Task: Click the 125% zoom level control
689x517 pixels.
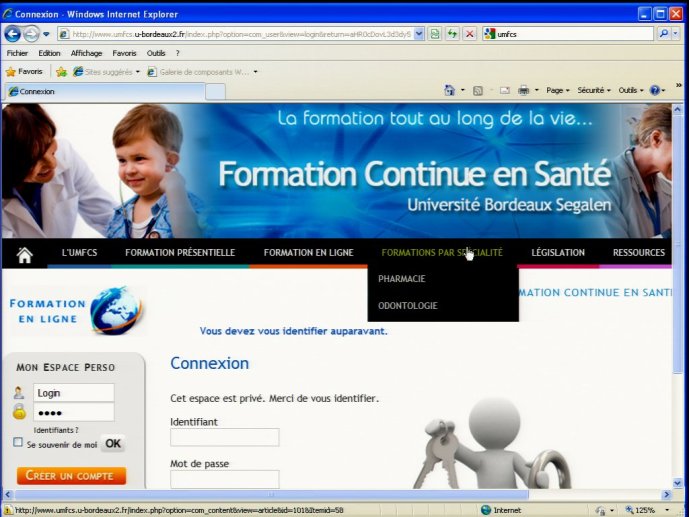Action: 648,510
